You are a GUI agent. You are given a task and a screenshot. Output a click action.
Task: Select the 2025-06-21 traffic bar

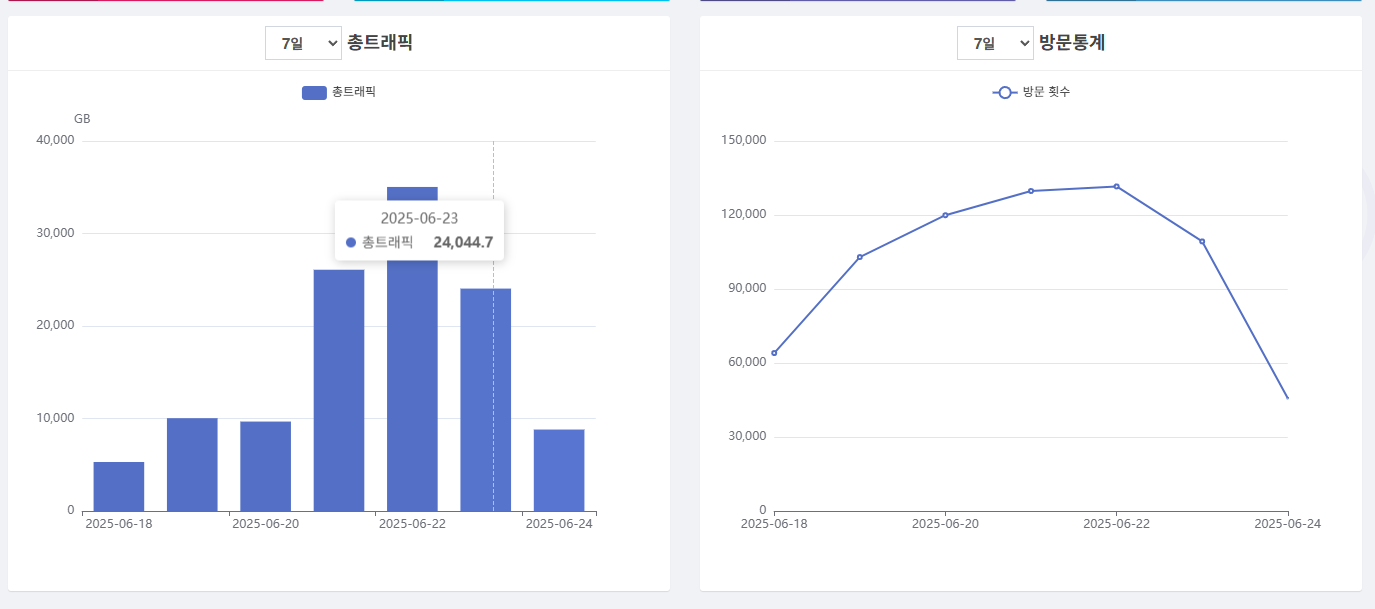[339, 390]
